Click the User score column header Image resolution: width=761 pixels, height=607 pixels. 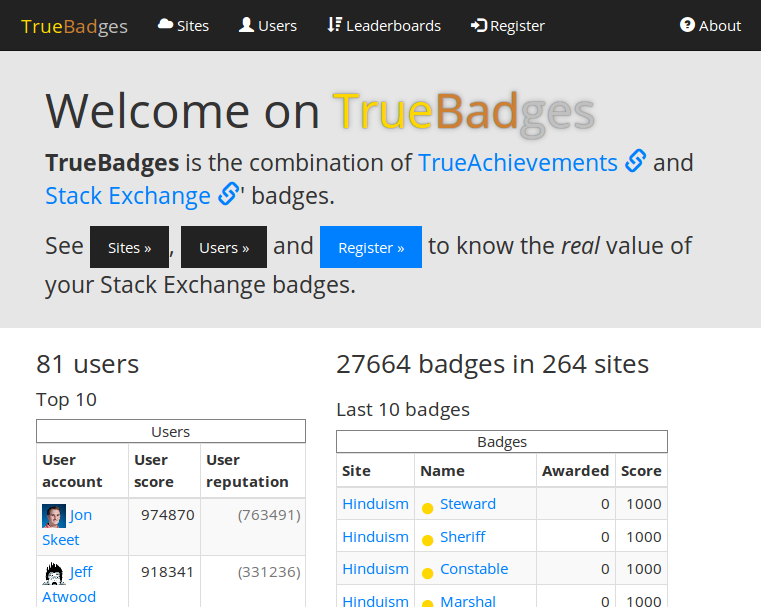[165, 471]
